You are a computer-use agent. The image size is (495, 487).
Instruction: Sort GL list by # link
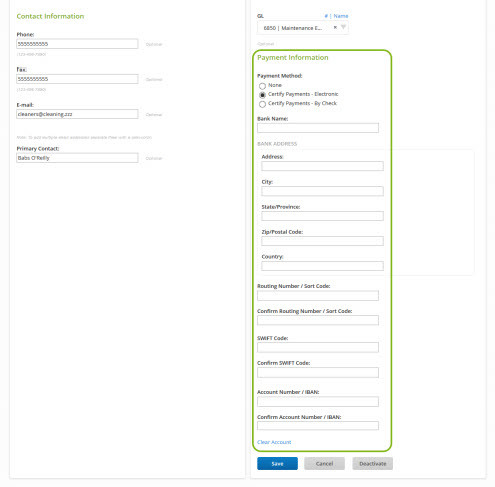click(x=326, y=16)
